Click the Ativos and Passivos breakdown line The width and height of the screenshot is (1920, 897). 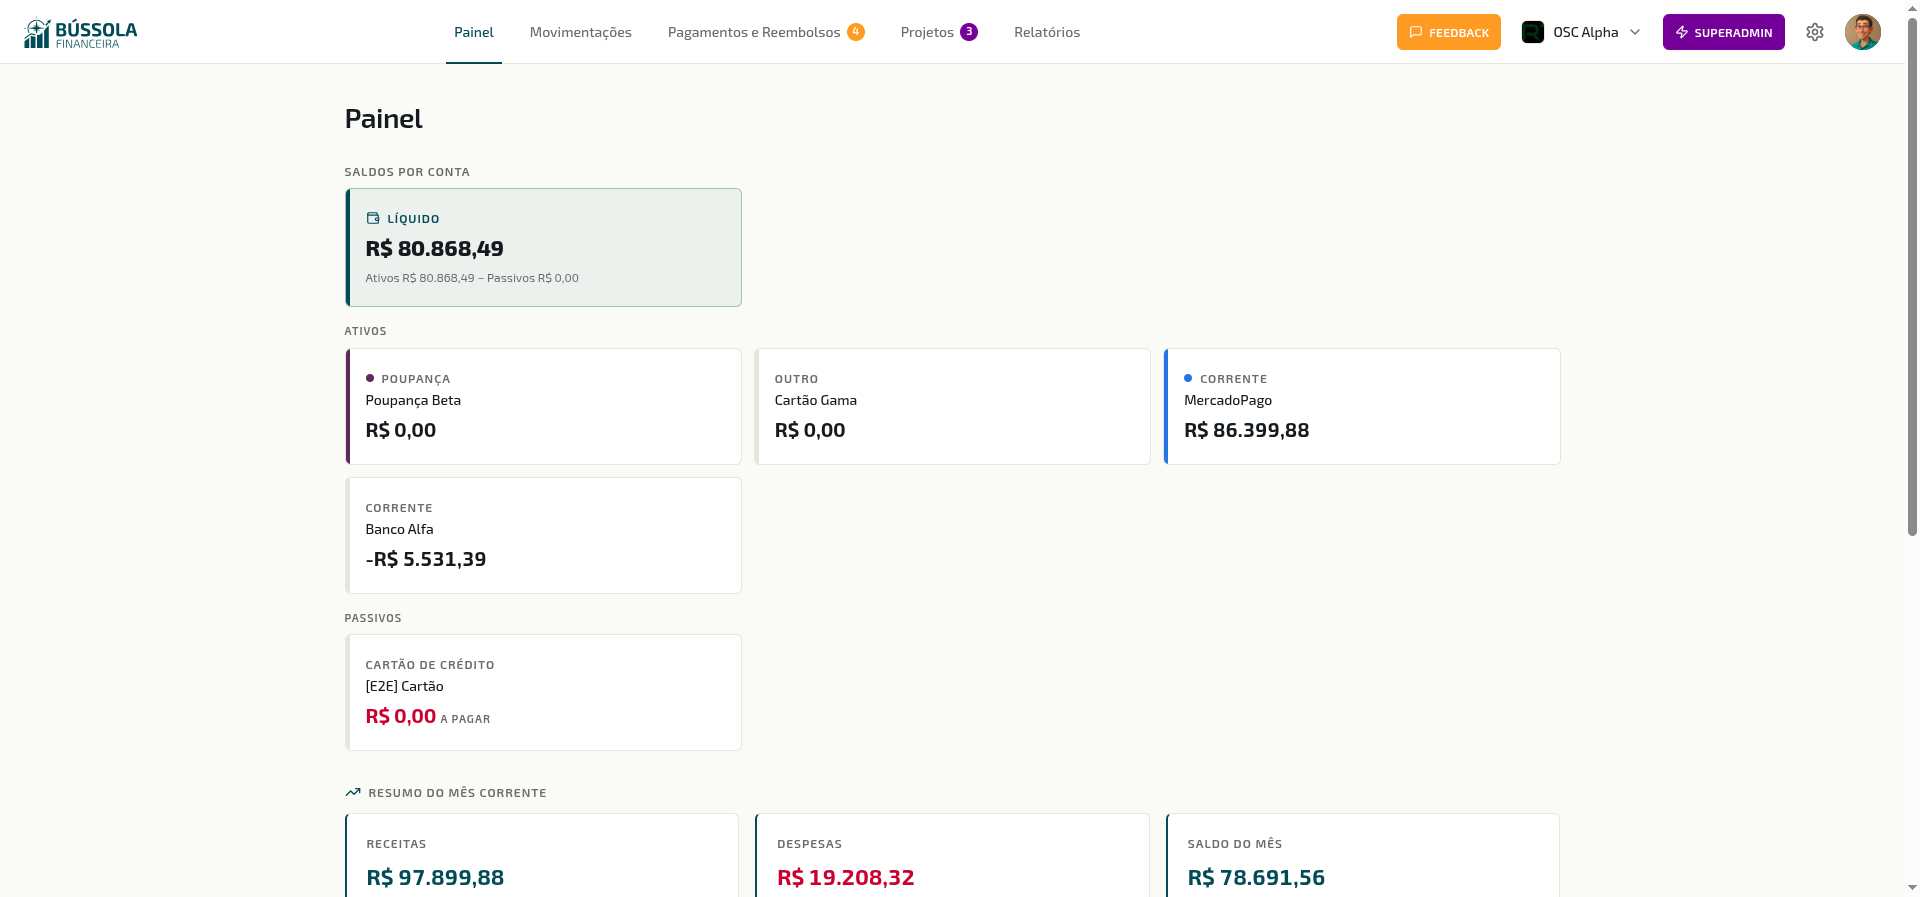(472, 278)
